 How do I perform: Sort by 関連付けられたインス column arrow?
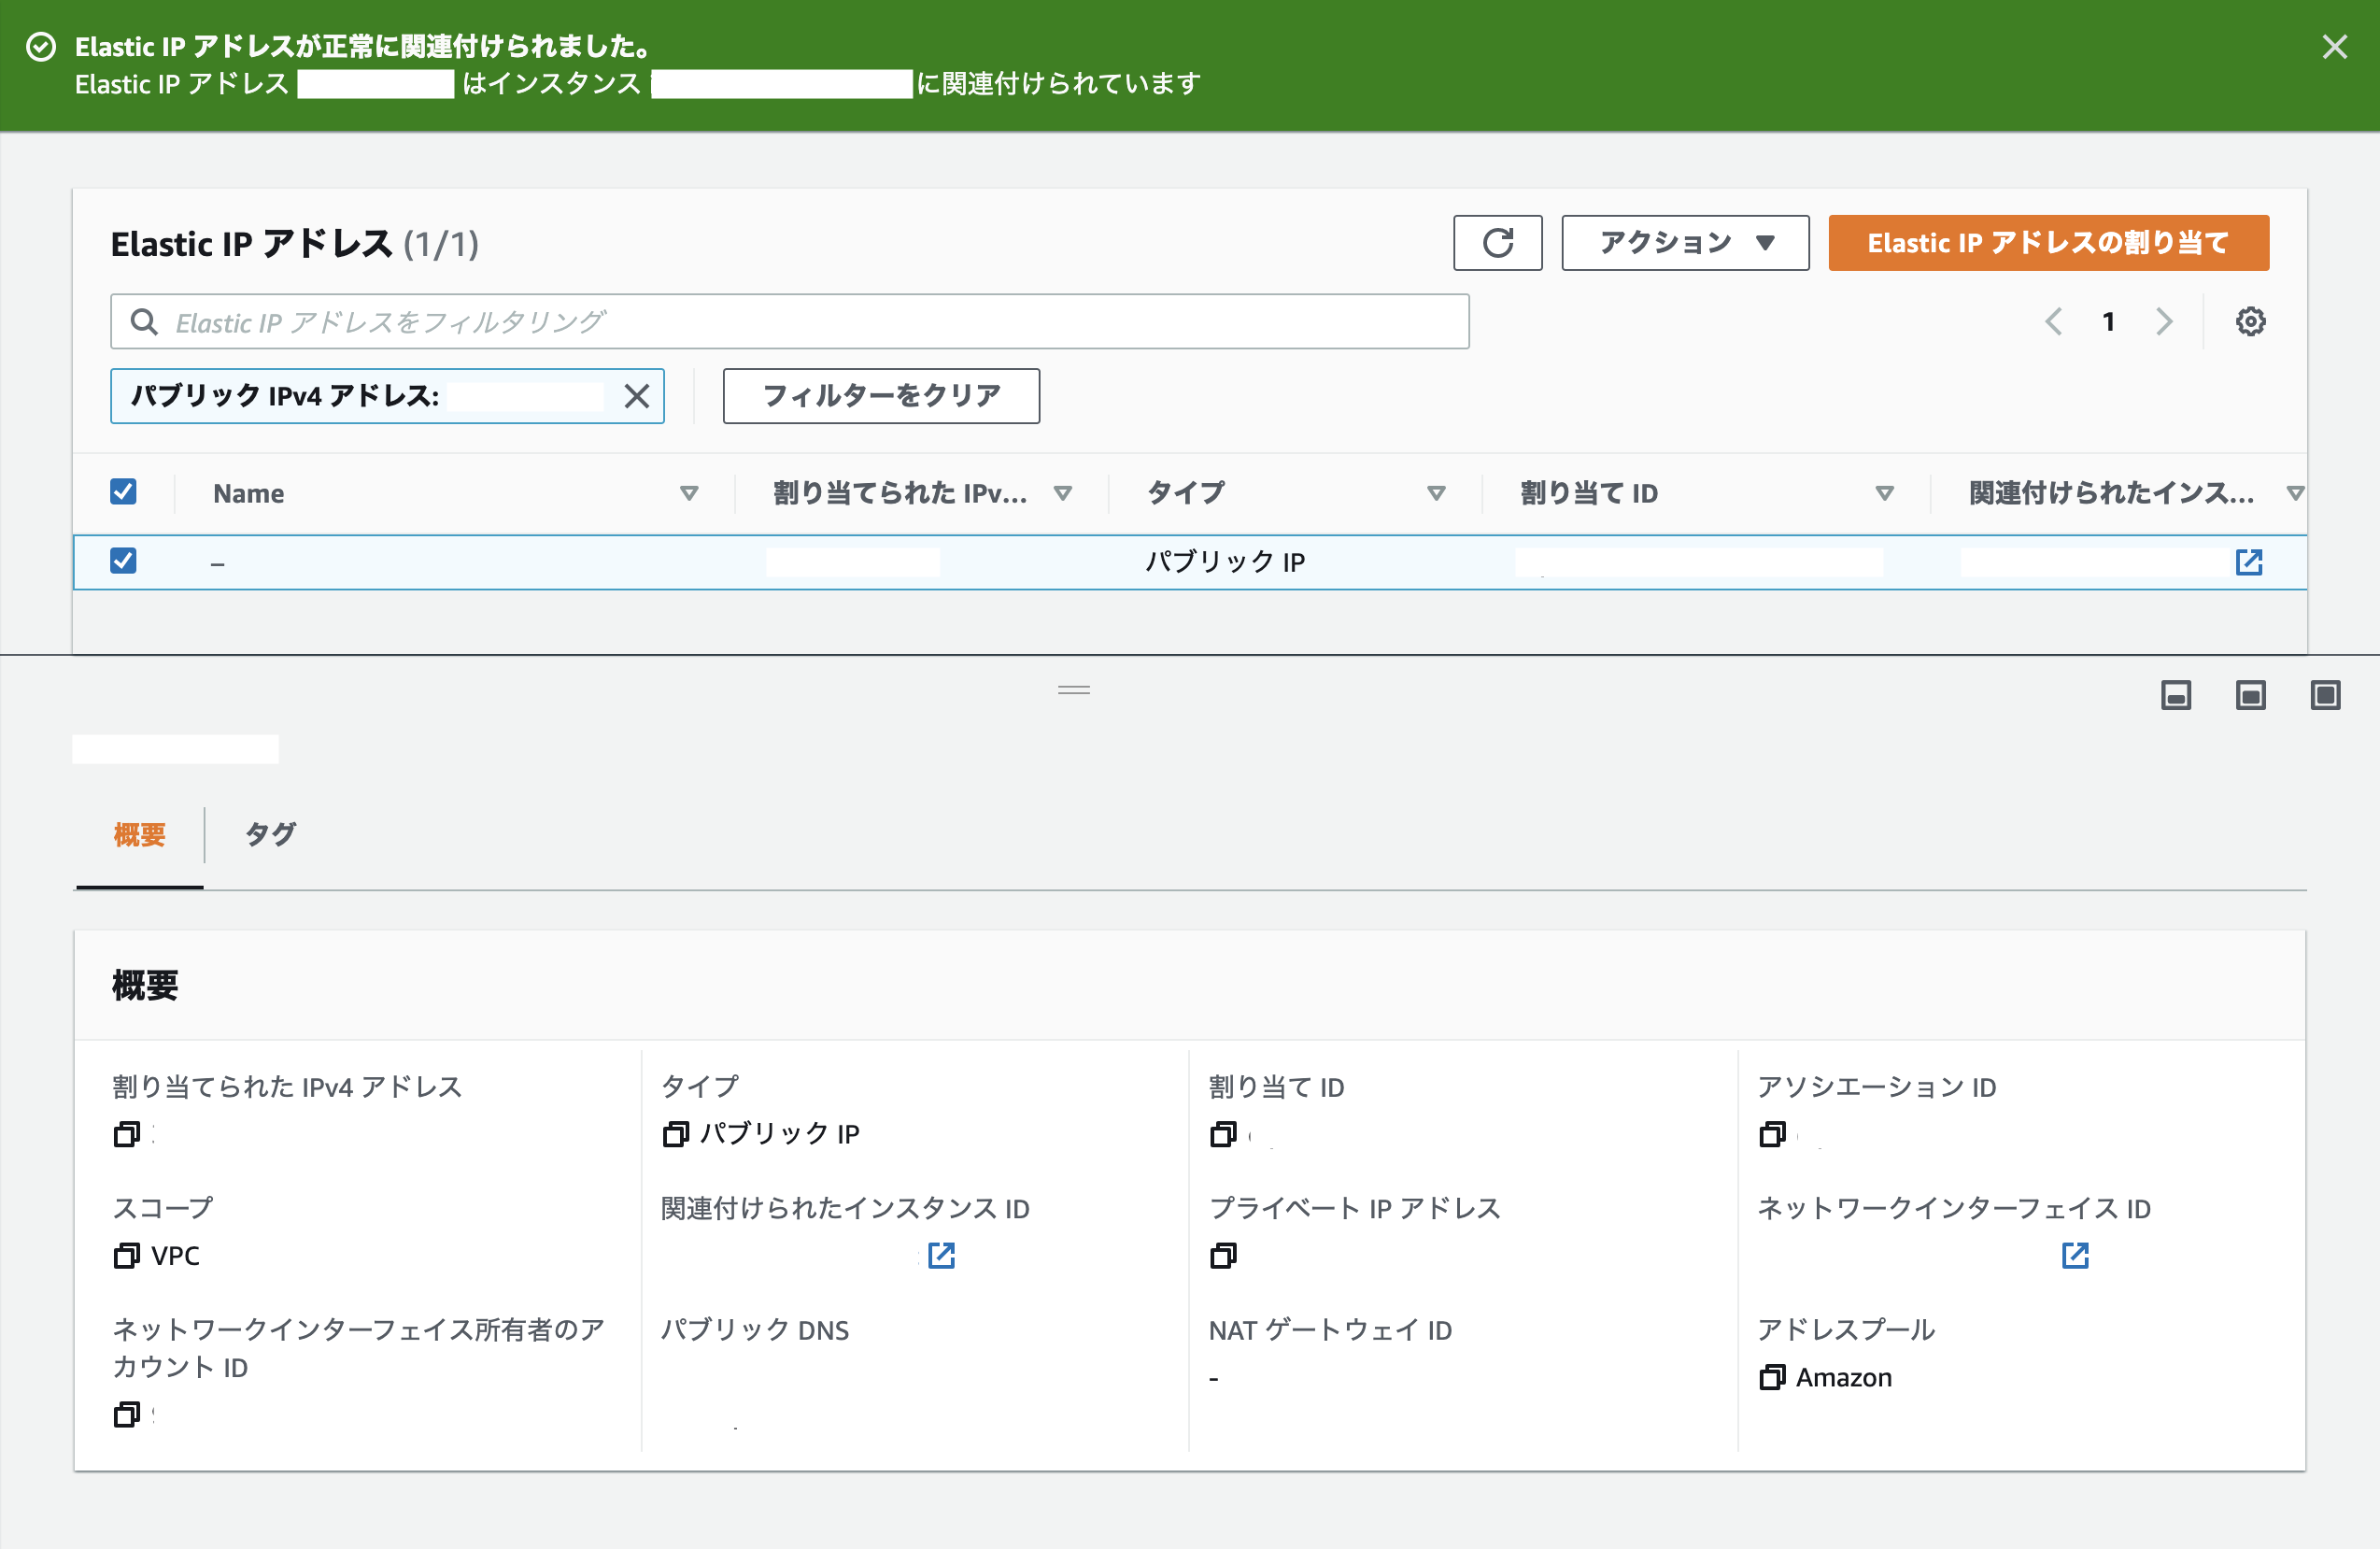click(2295, 493)
